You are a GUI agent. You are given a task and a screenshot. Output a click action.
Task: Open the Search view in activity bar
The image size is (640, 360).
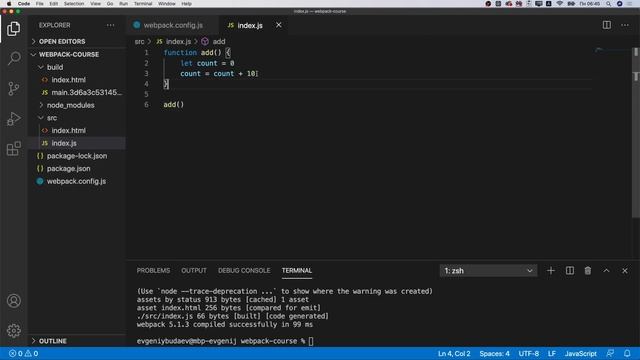[x=13, y=58]
